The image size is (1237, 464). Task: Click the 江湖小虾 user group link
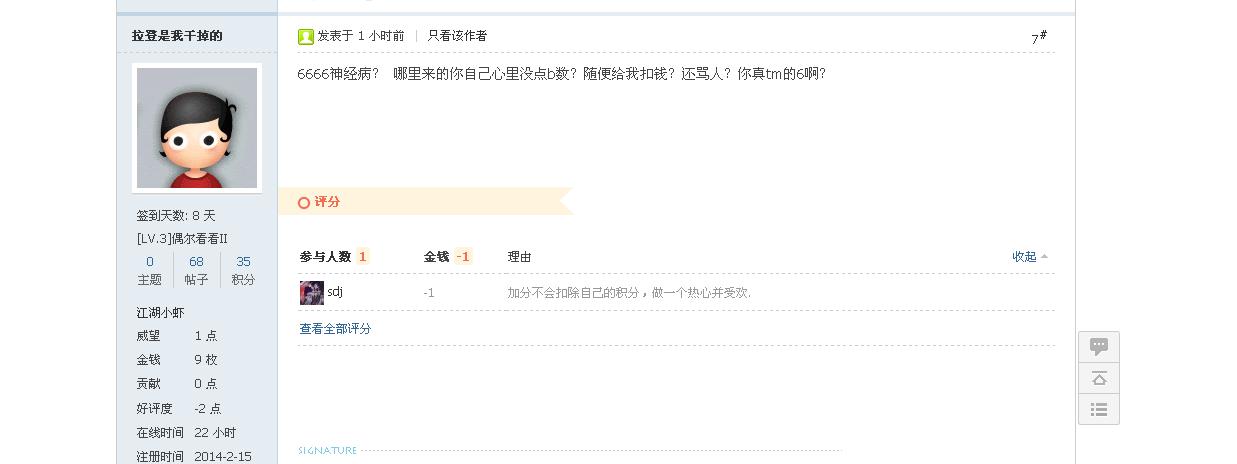[x=160, y=313]
